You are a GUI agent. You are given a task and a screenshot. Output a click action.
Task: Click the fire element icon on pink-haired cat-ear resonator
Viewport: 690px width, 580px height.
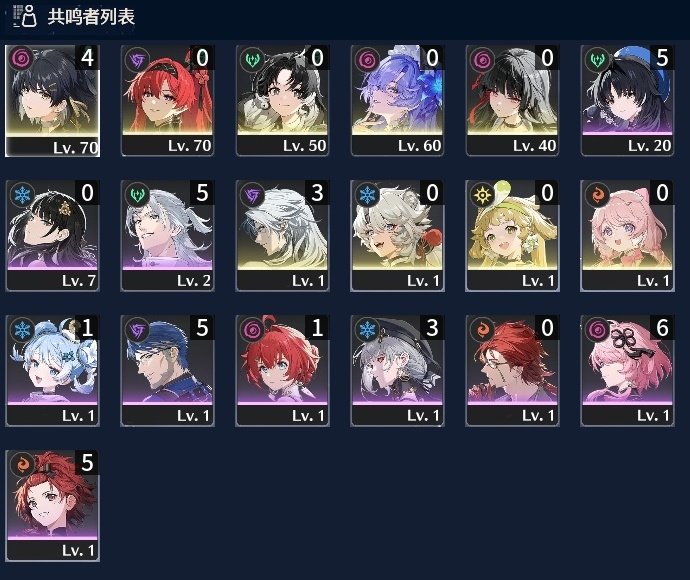coord(597,195)
